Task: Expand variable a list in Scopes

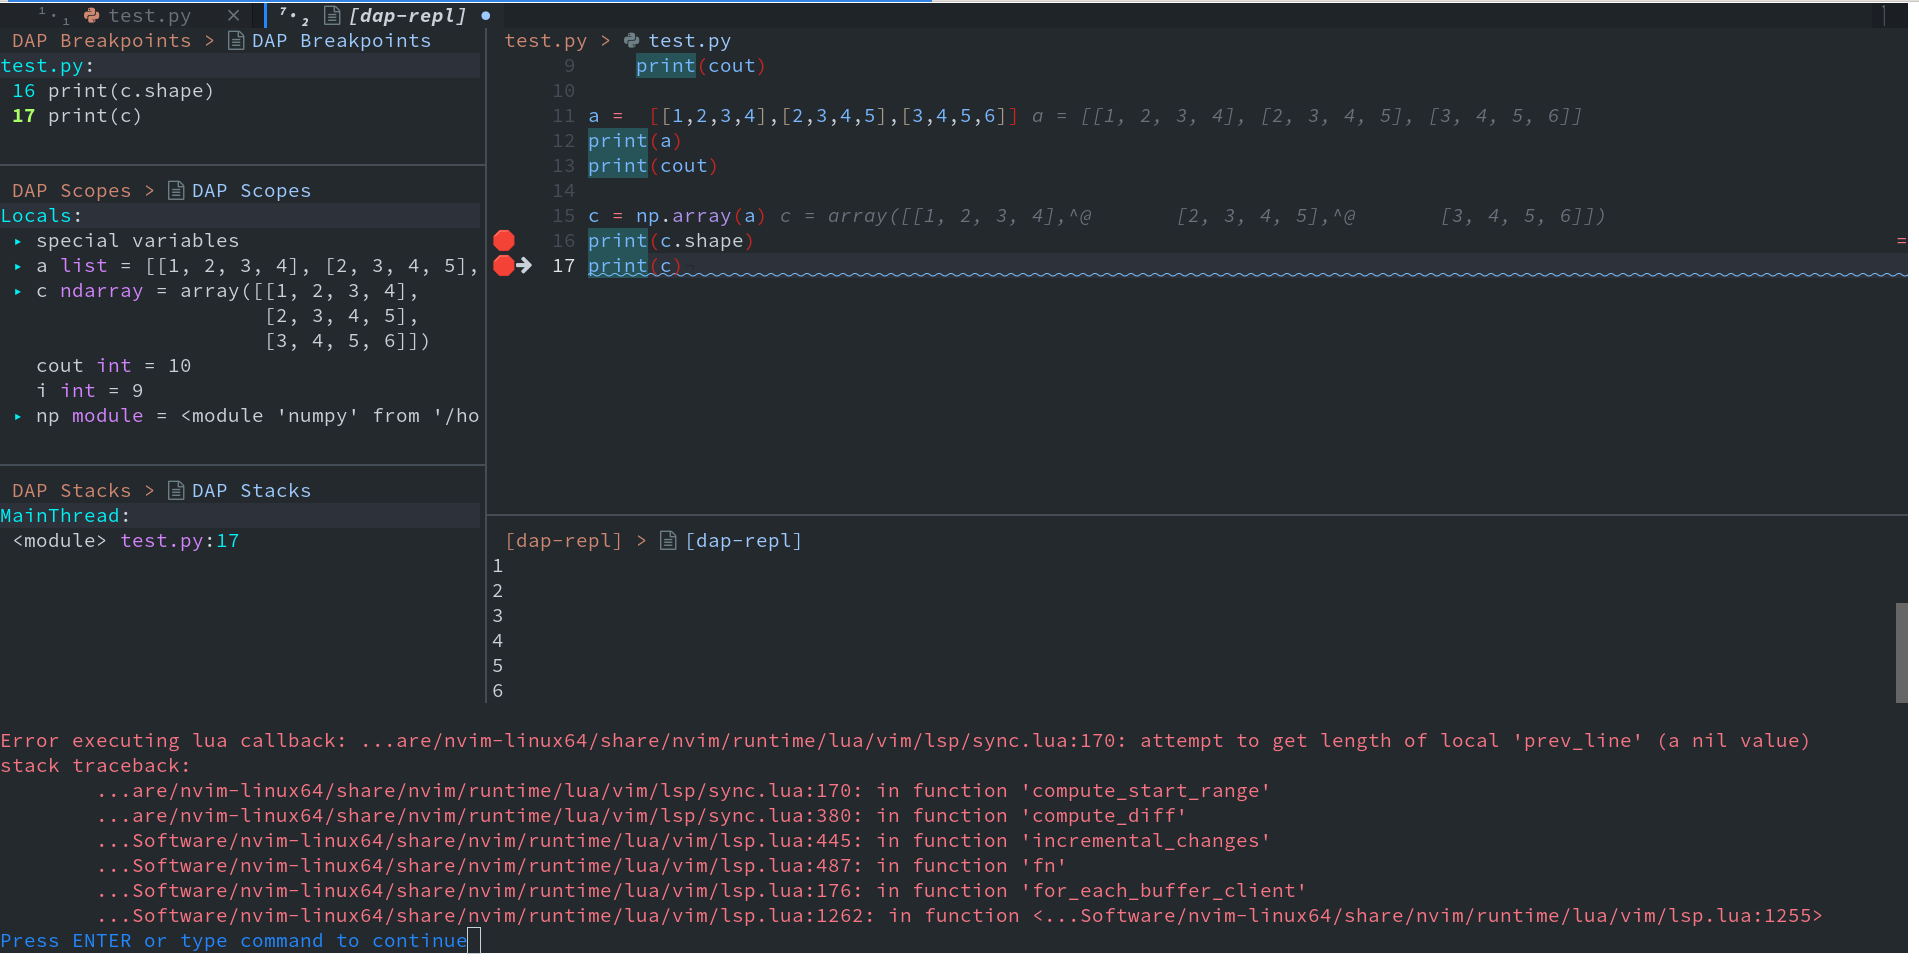Action: coord(18,266)
